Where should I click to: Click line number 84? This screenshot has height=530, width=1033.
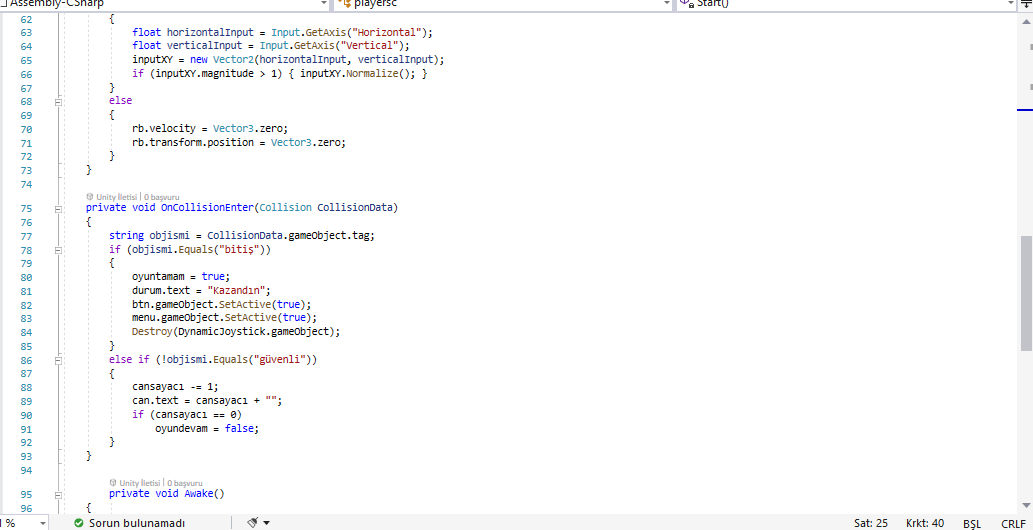click(x=26, y=332)
